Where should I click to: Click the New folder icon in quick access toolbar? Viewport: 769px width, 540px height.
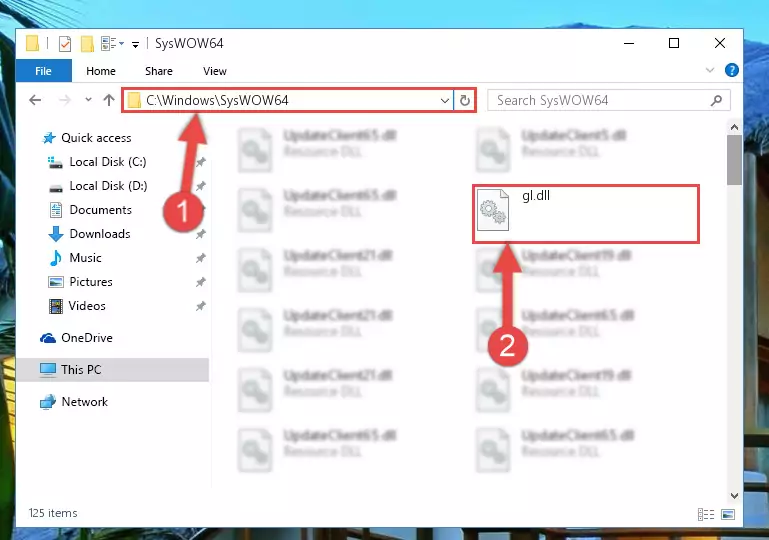click(x=87, y=44)
